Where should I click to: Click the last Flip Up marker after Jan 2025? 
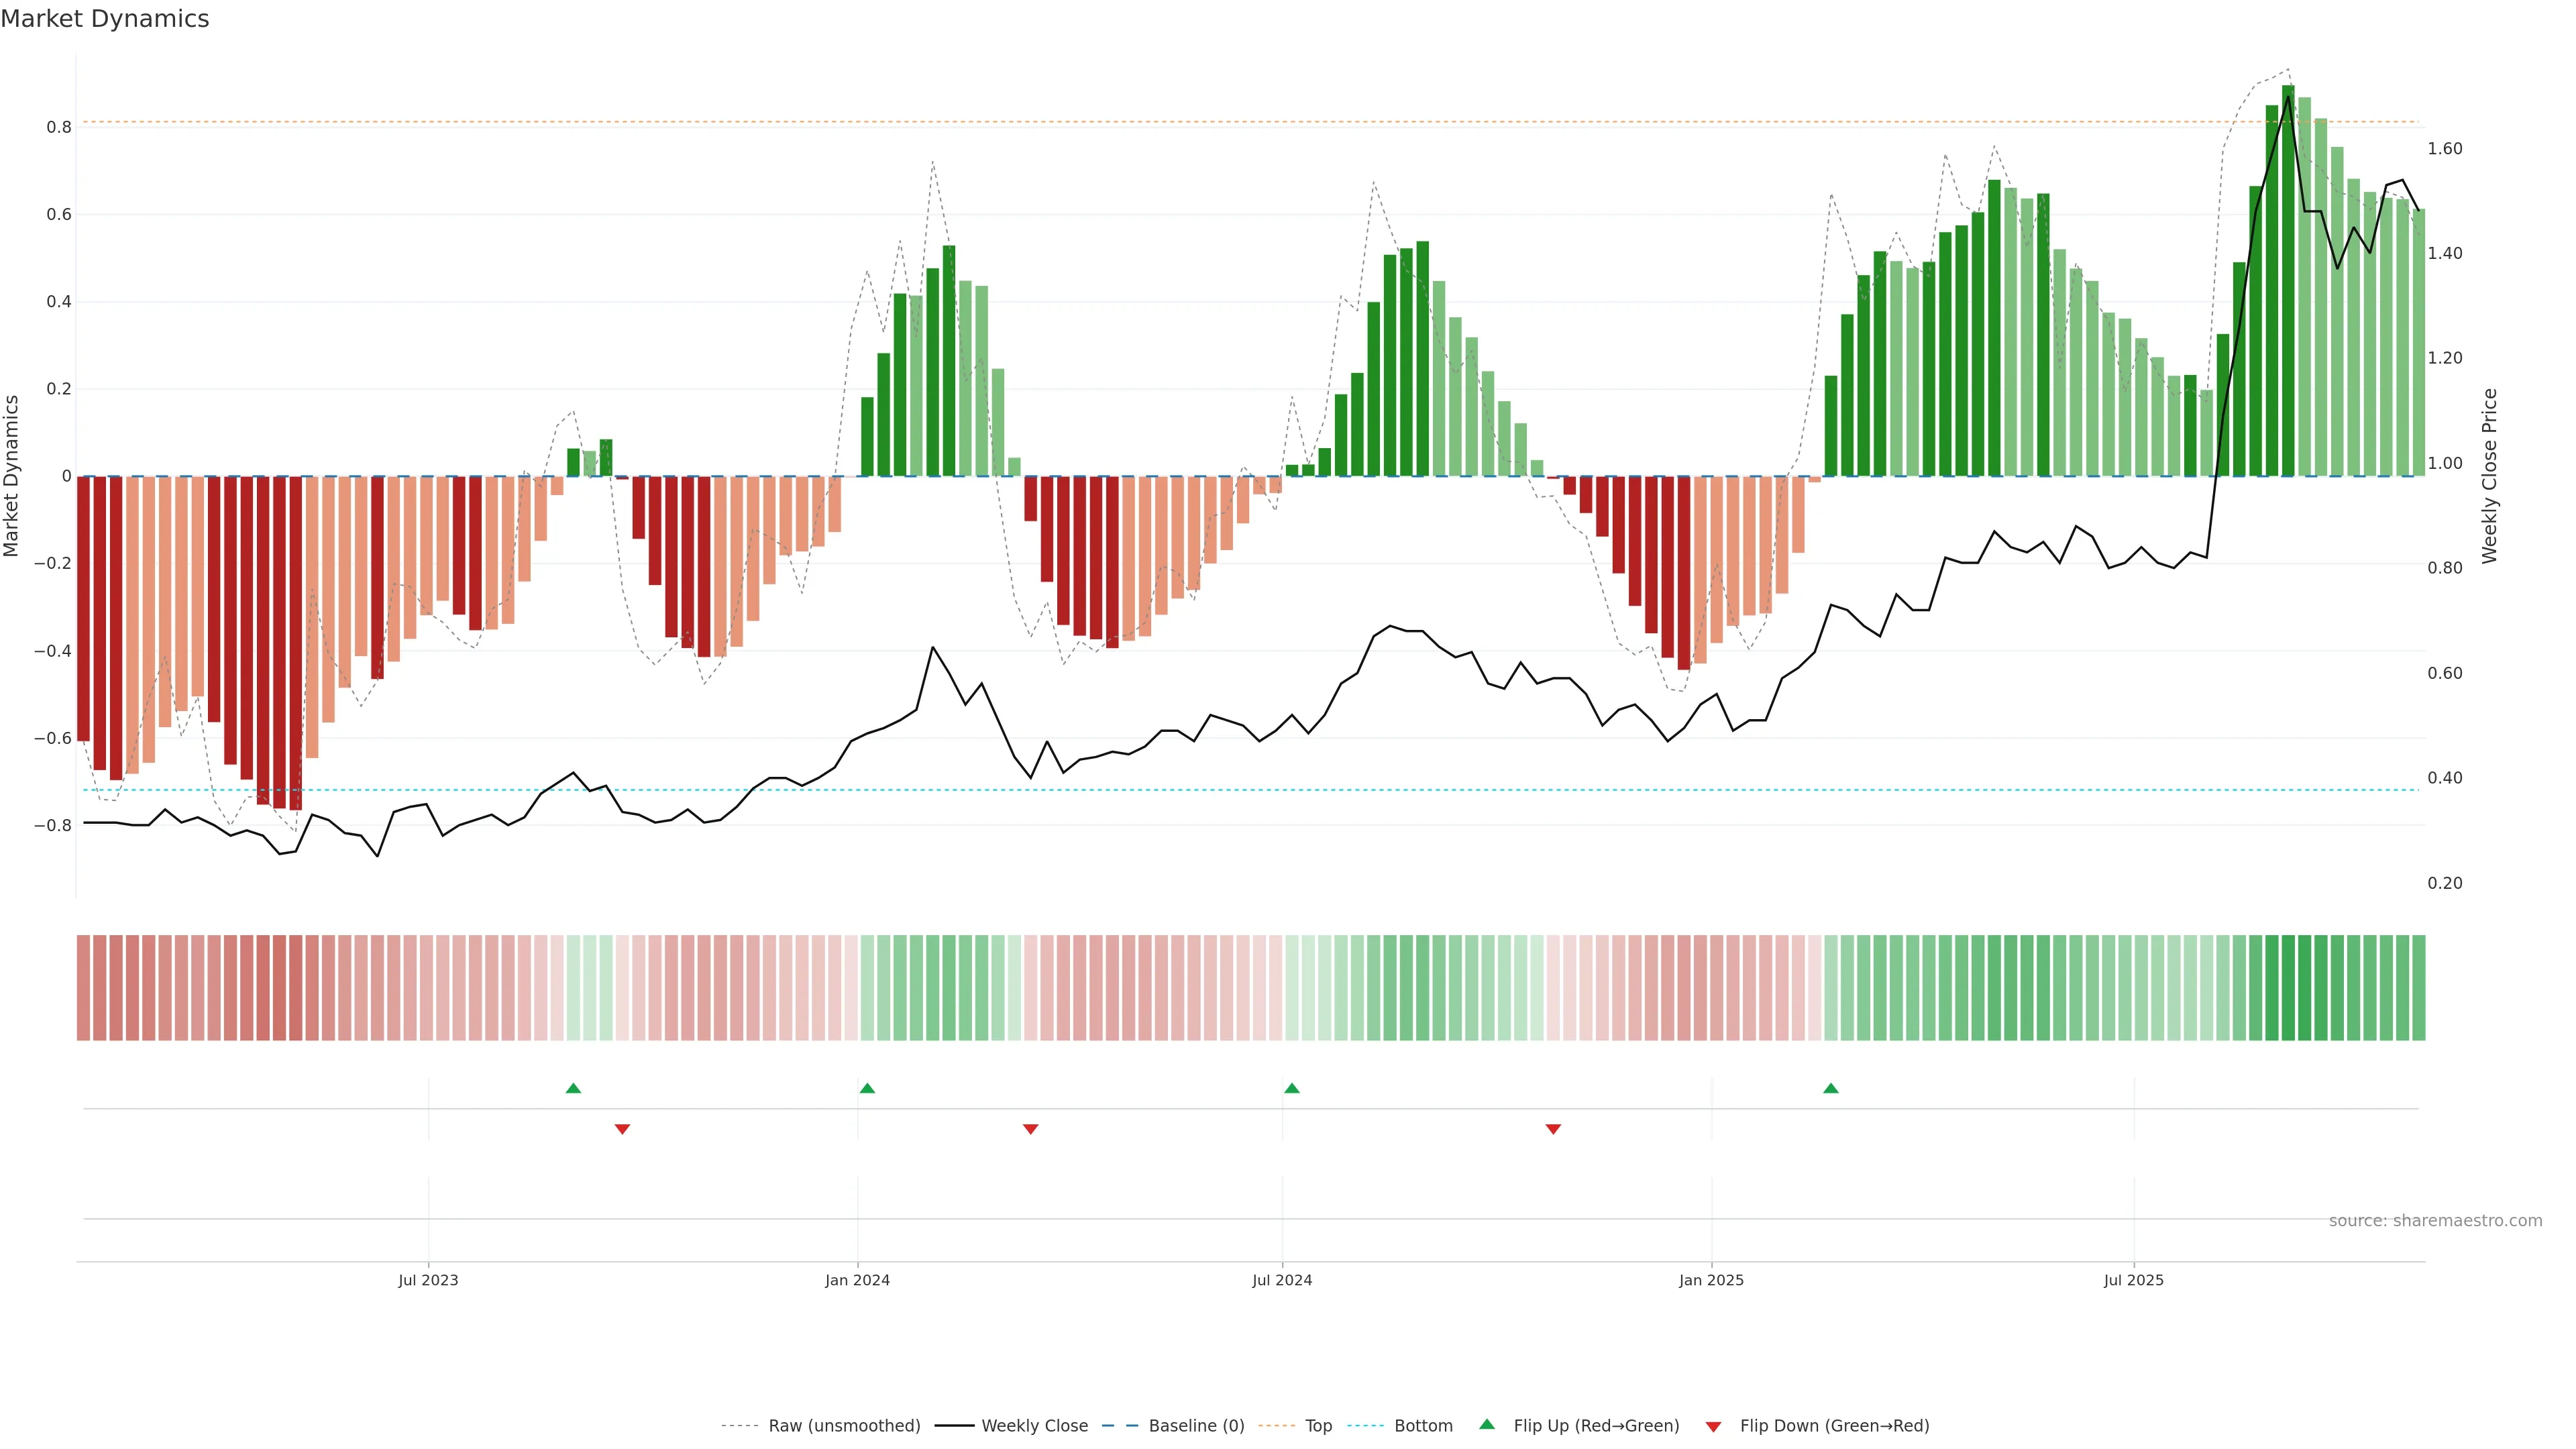click(1830, 1088)
